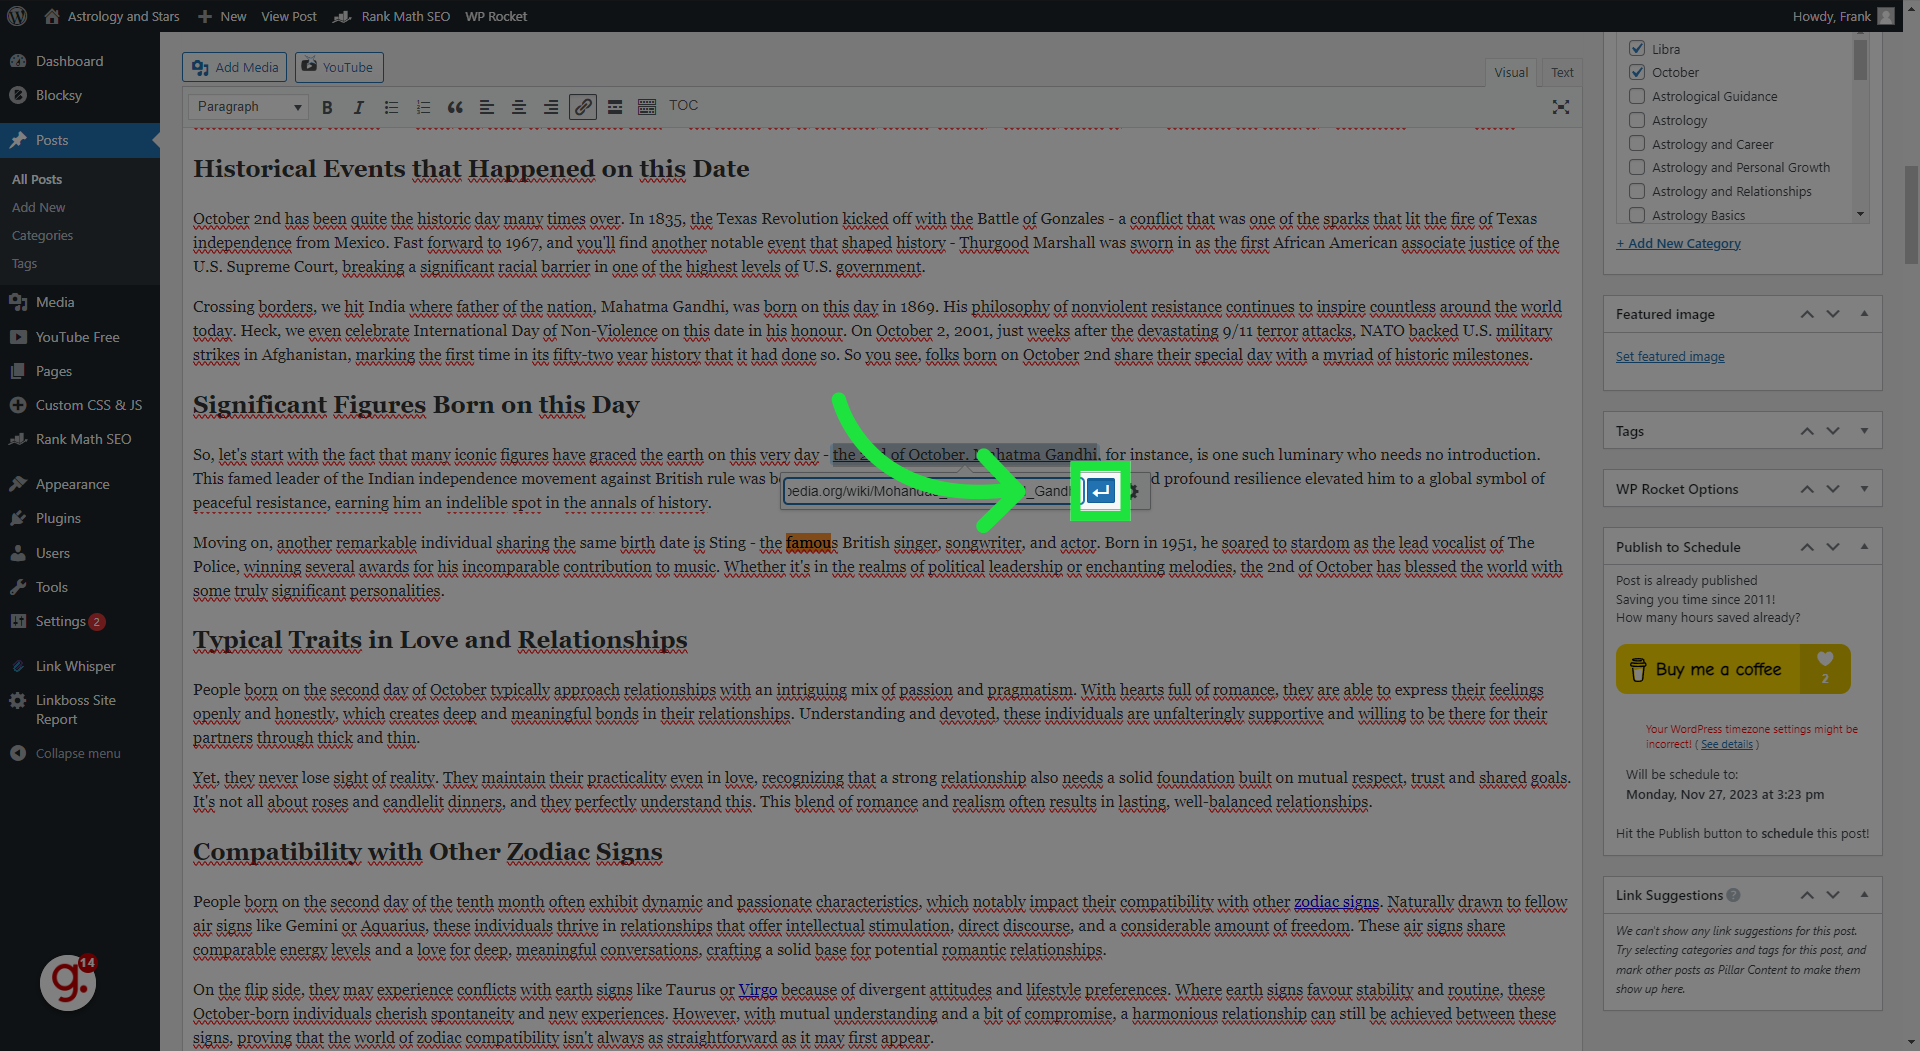This screenshot has height=1051, width=1920.
Task: Open Appearance menu
Action: (72, 484)
